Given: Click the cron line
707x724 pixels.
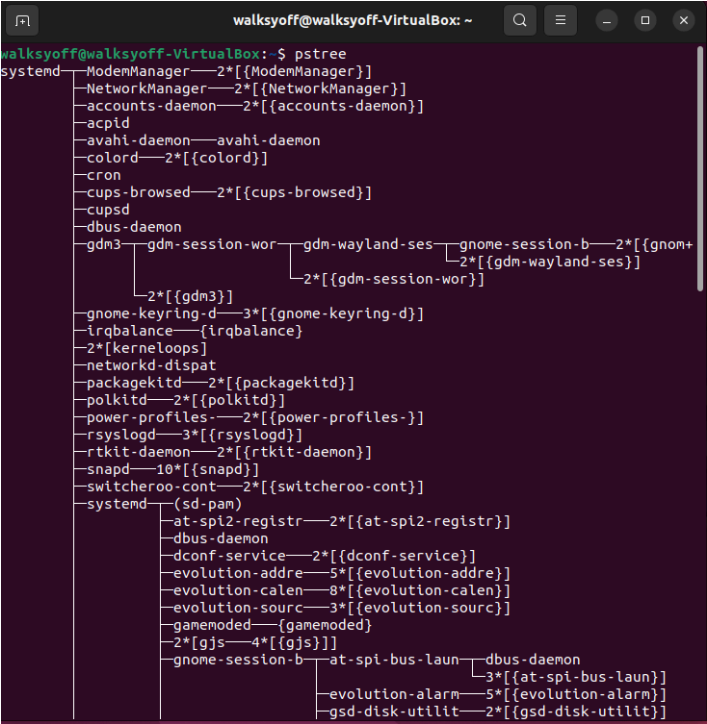Looking at the screenshot, I should [x=104, y=175].
